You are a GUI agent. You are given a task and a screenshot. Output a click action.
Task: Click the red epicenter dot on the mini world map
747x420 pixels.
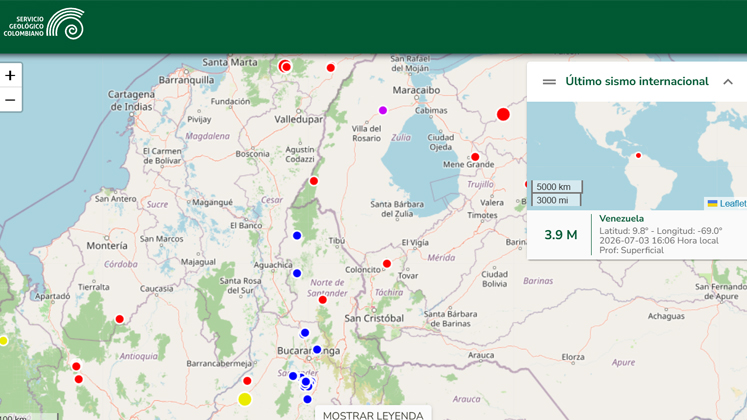(x=638, y=155)
